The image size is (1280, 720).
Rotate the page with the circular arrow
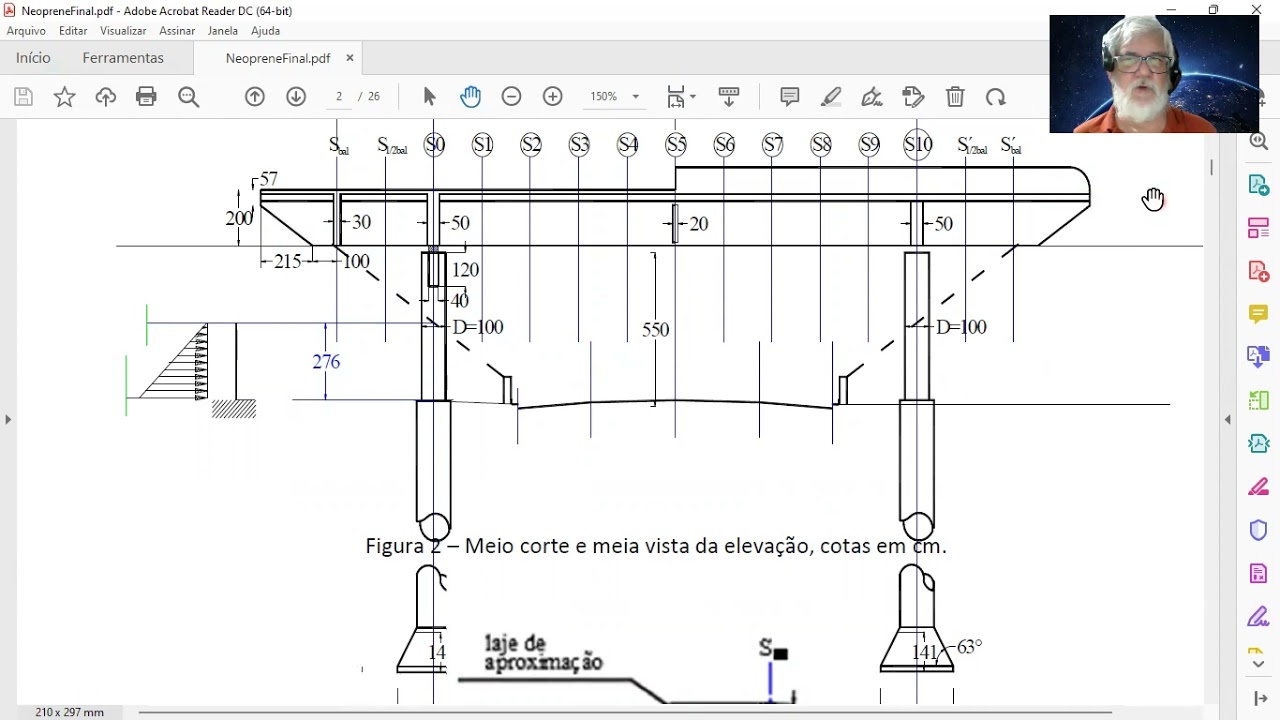996,97
